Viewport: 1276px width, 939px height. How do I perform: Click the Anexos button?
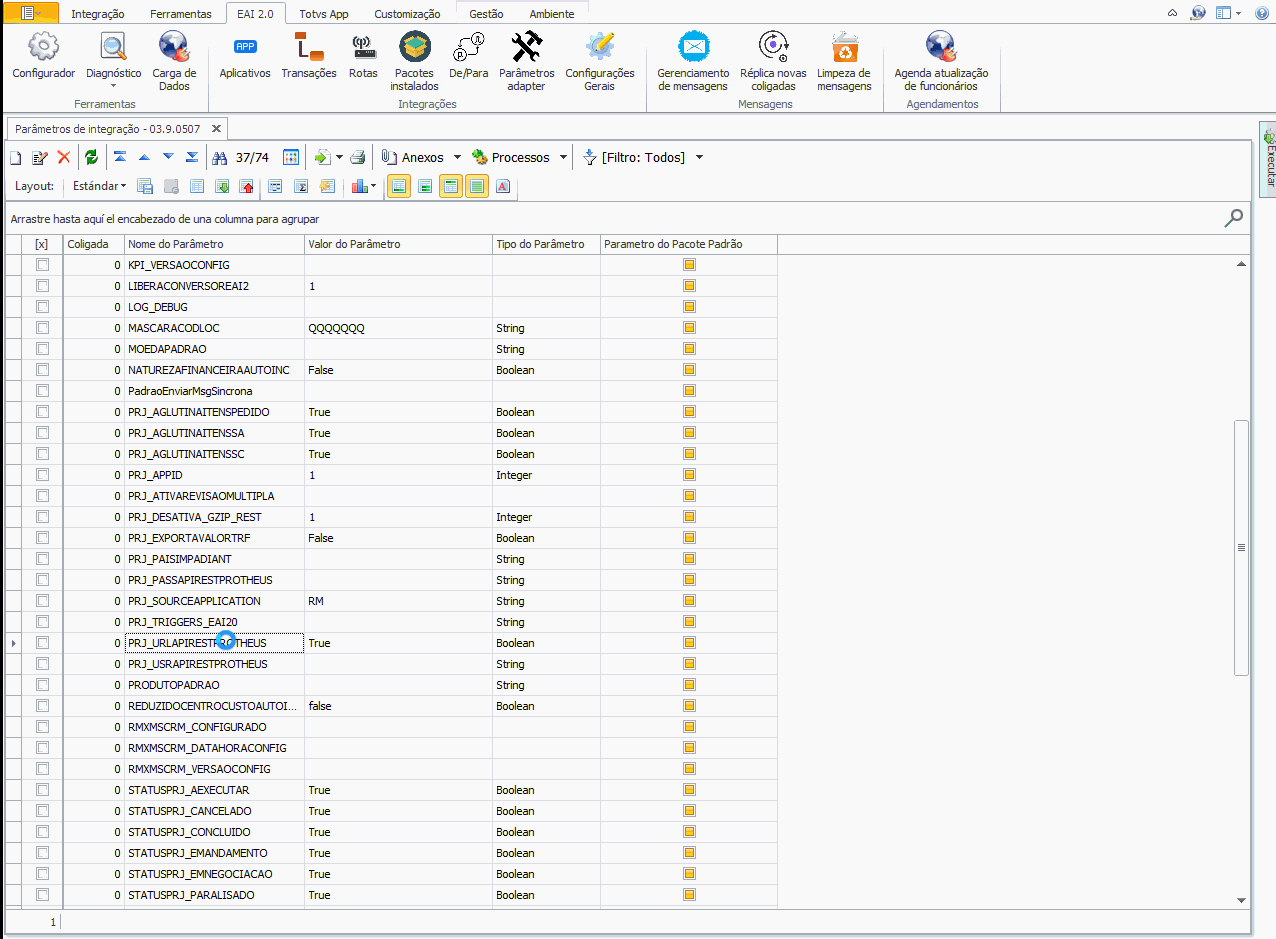coord(414,157)
